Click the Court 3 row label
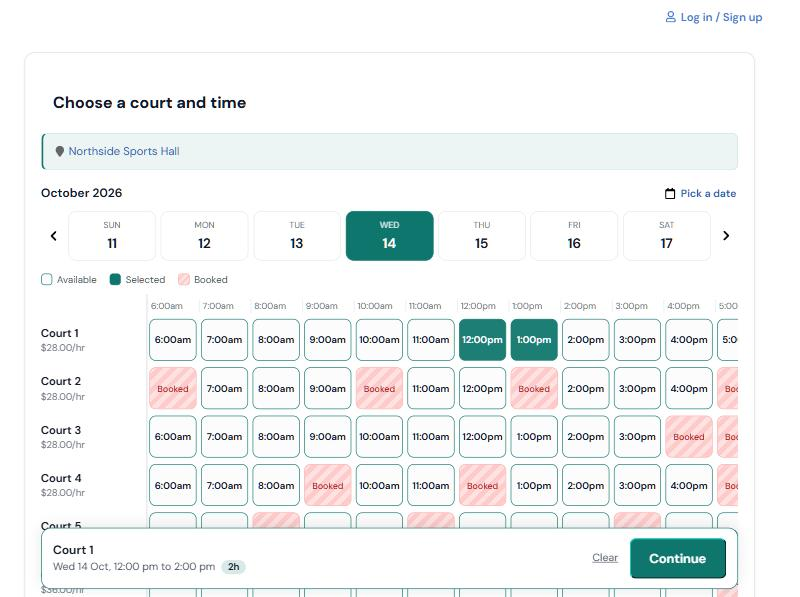The height and width of the screenshot is (597, 800). coord(61,430)
